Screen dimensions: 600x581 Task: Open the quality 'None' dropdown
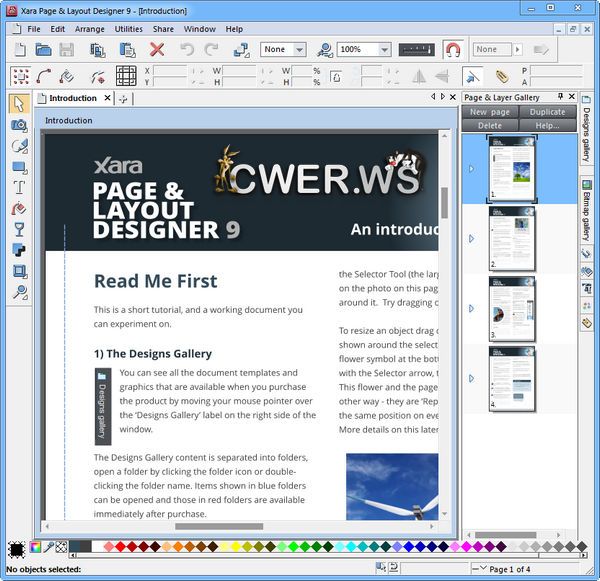(x=300, y=49)
